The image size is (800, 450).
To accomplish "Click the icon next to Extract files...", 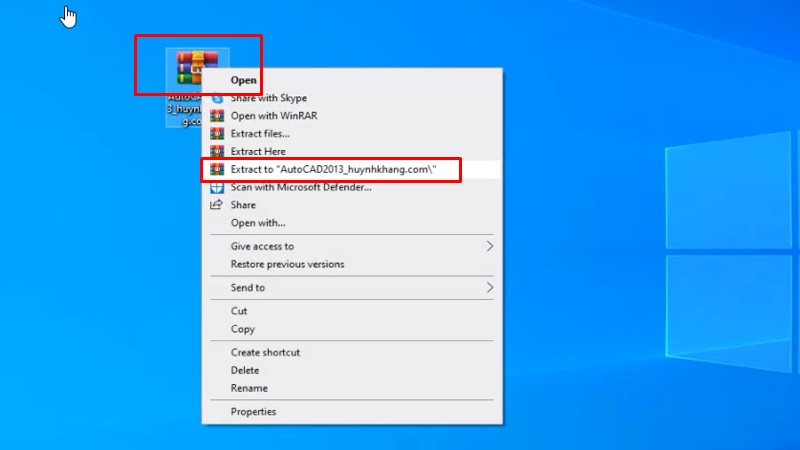I will coord(216,133).
